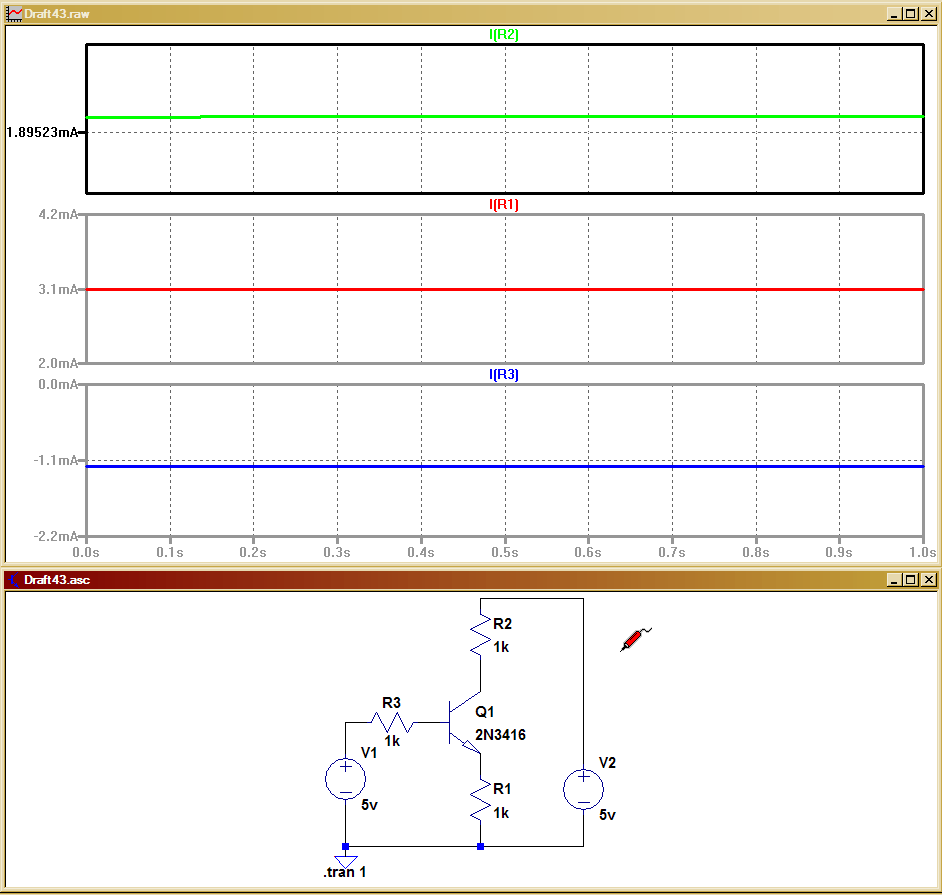The width and height of the screenshot is (942, 895).
Task: Select resistor R2 symbol in schematic
Action: coord(481,636)
